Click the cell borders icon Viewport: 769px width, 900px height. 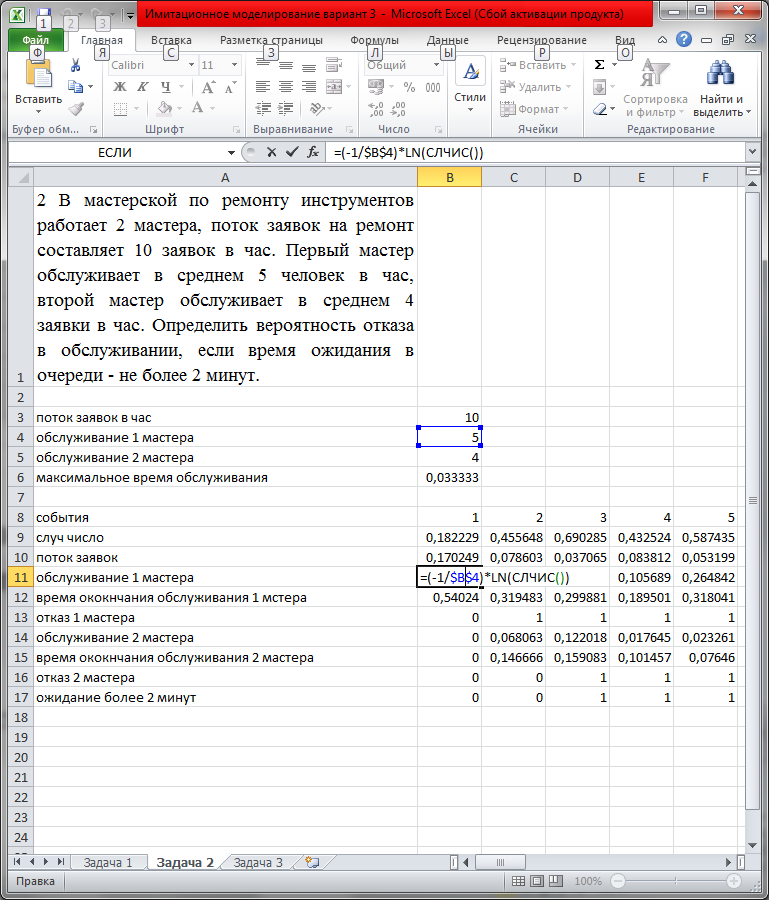click(x=120, y=108)
